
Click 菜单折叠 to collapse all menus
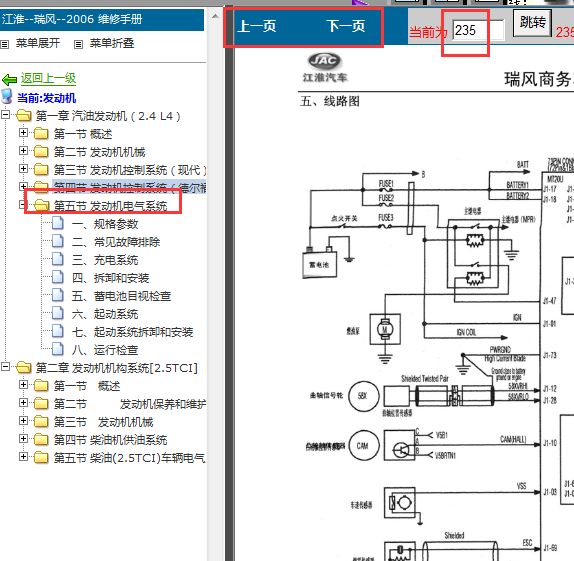(112, 43)
